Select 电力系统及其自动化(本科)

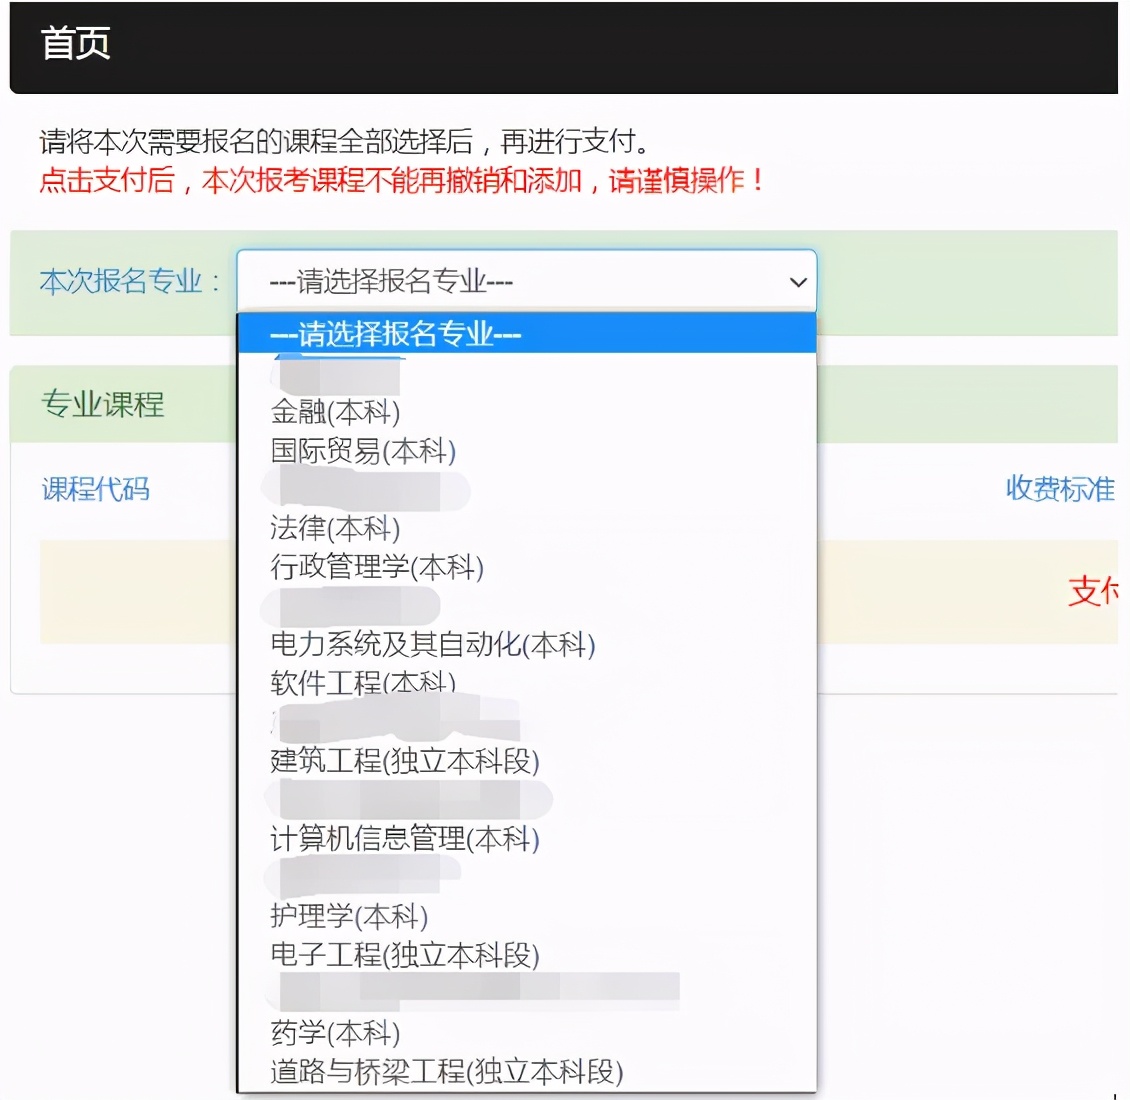pos(430,646)
